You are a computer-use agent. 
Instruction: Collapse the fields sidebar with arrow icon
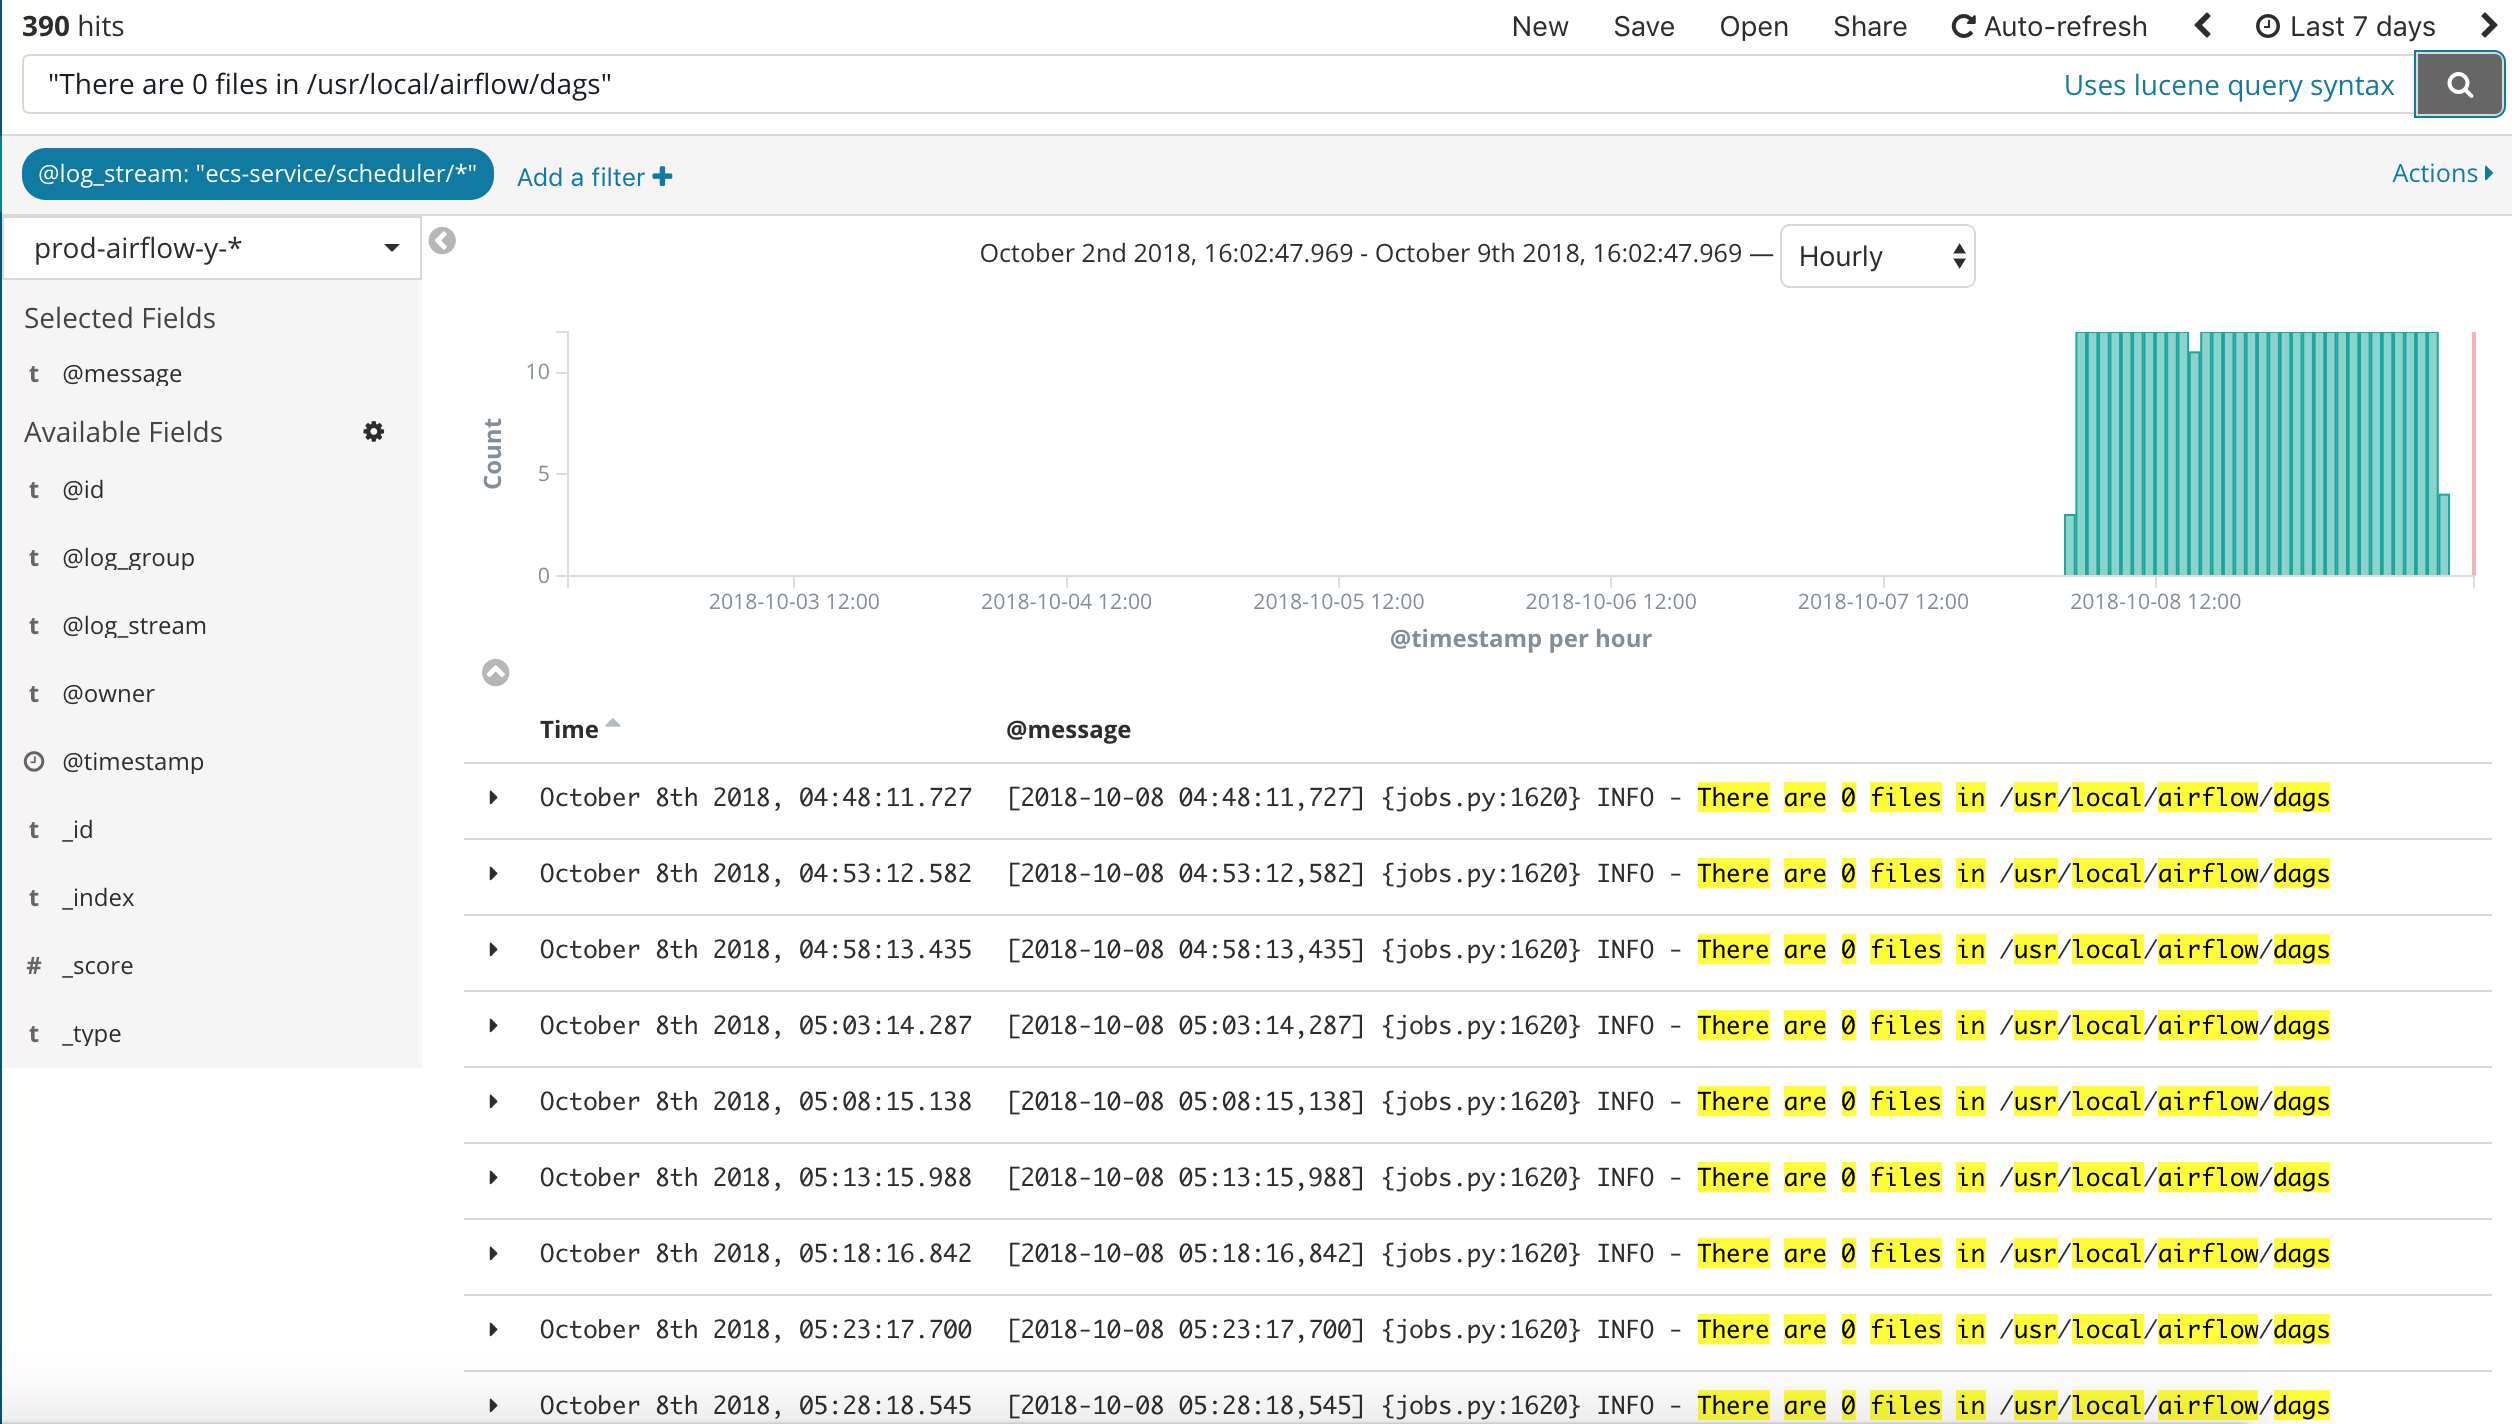click(442, 241)
